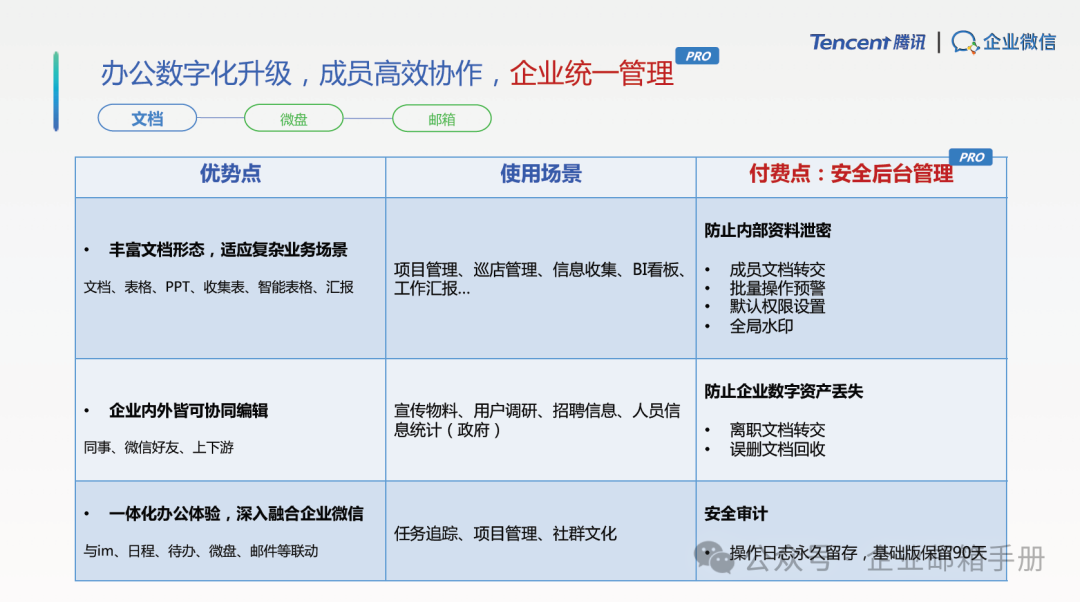Click the line 与im、日程、待办、微盘、邮件等联动

[x=201, y=551]
